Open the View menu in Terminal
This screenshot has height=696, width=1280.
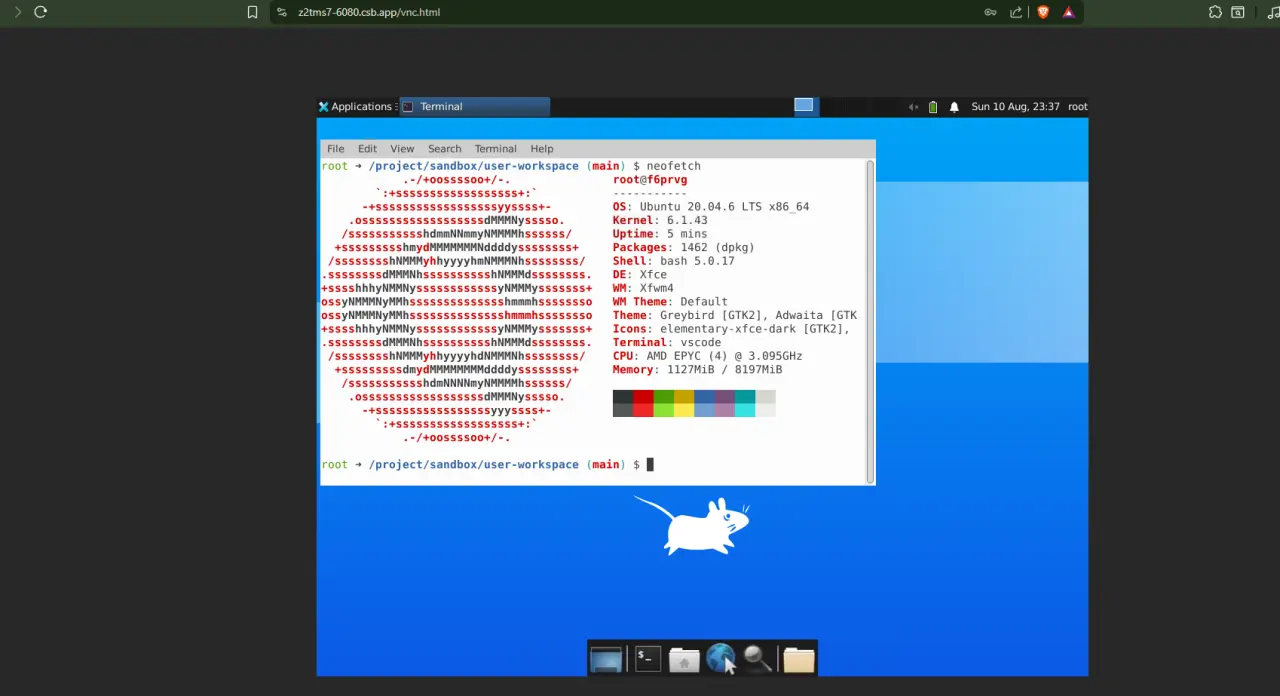(x=402, y=148)
